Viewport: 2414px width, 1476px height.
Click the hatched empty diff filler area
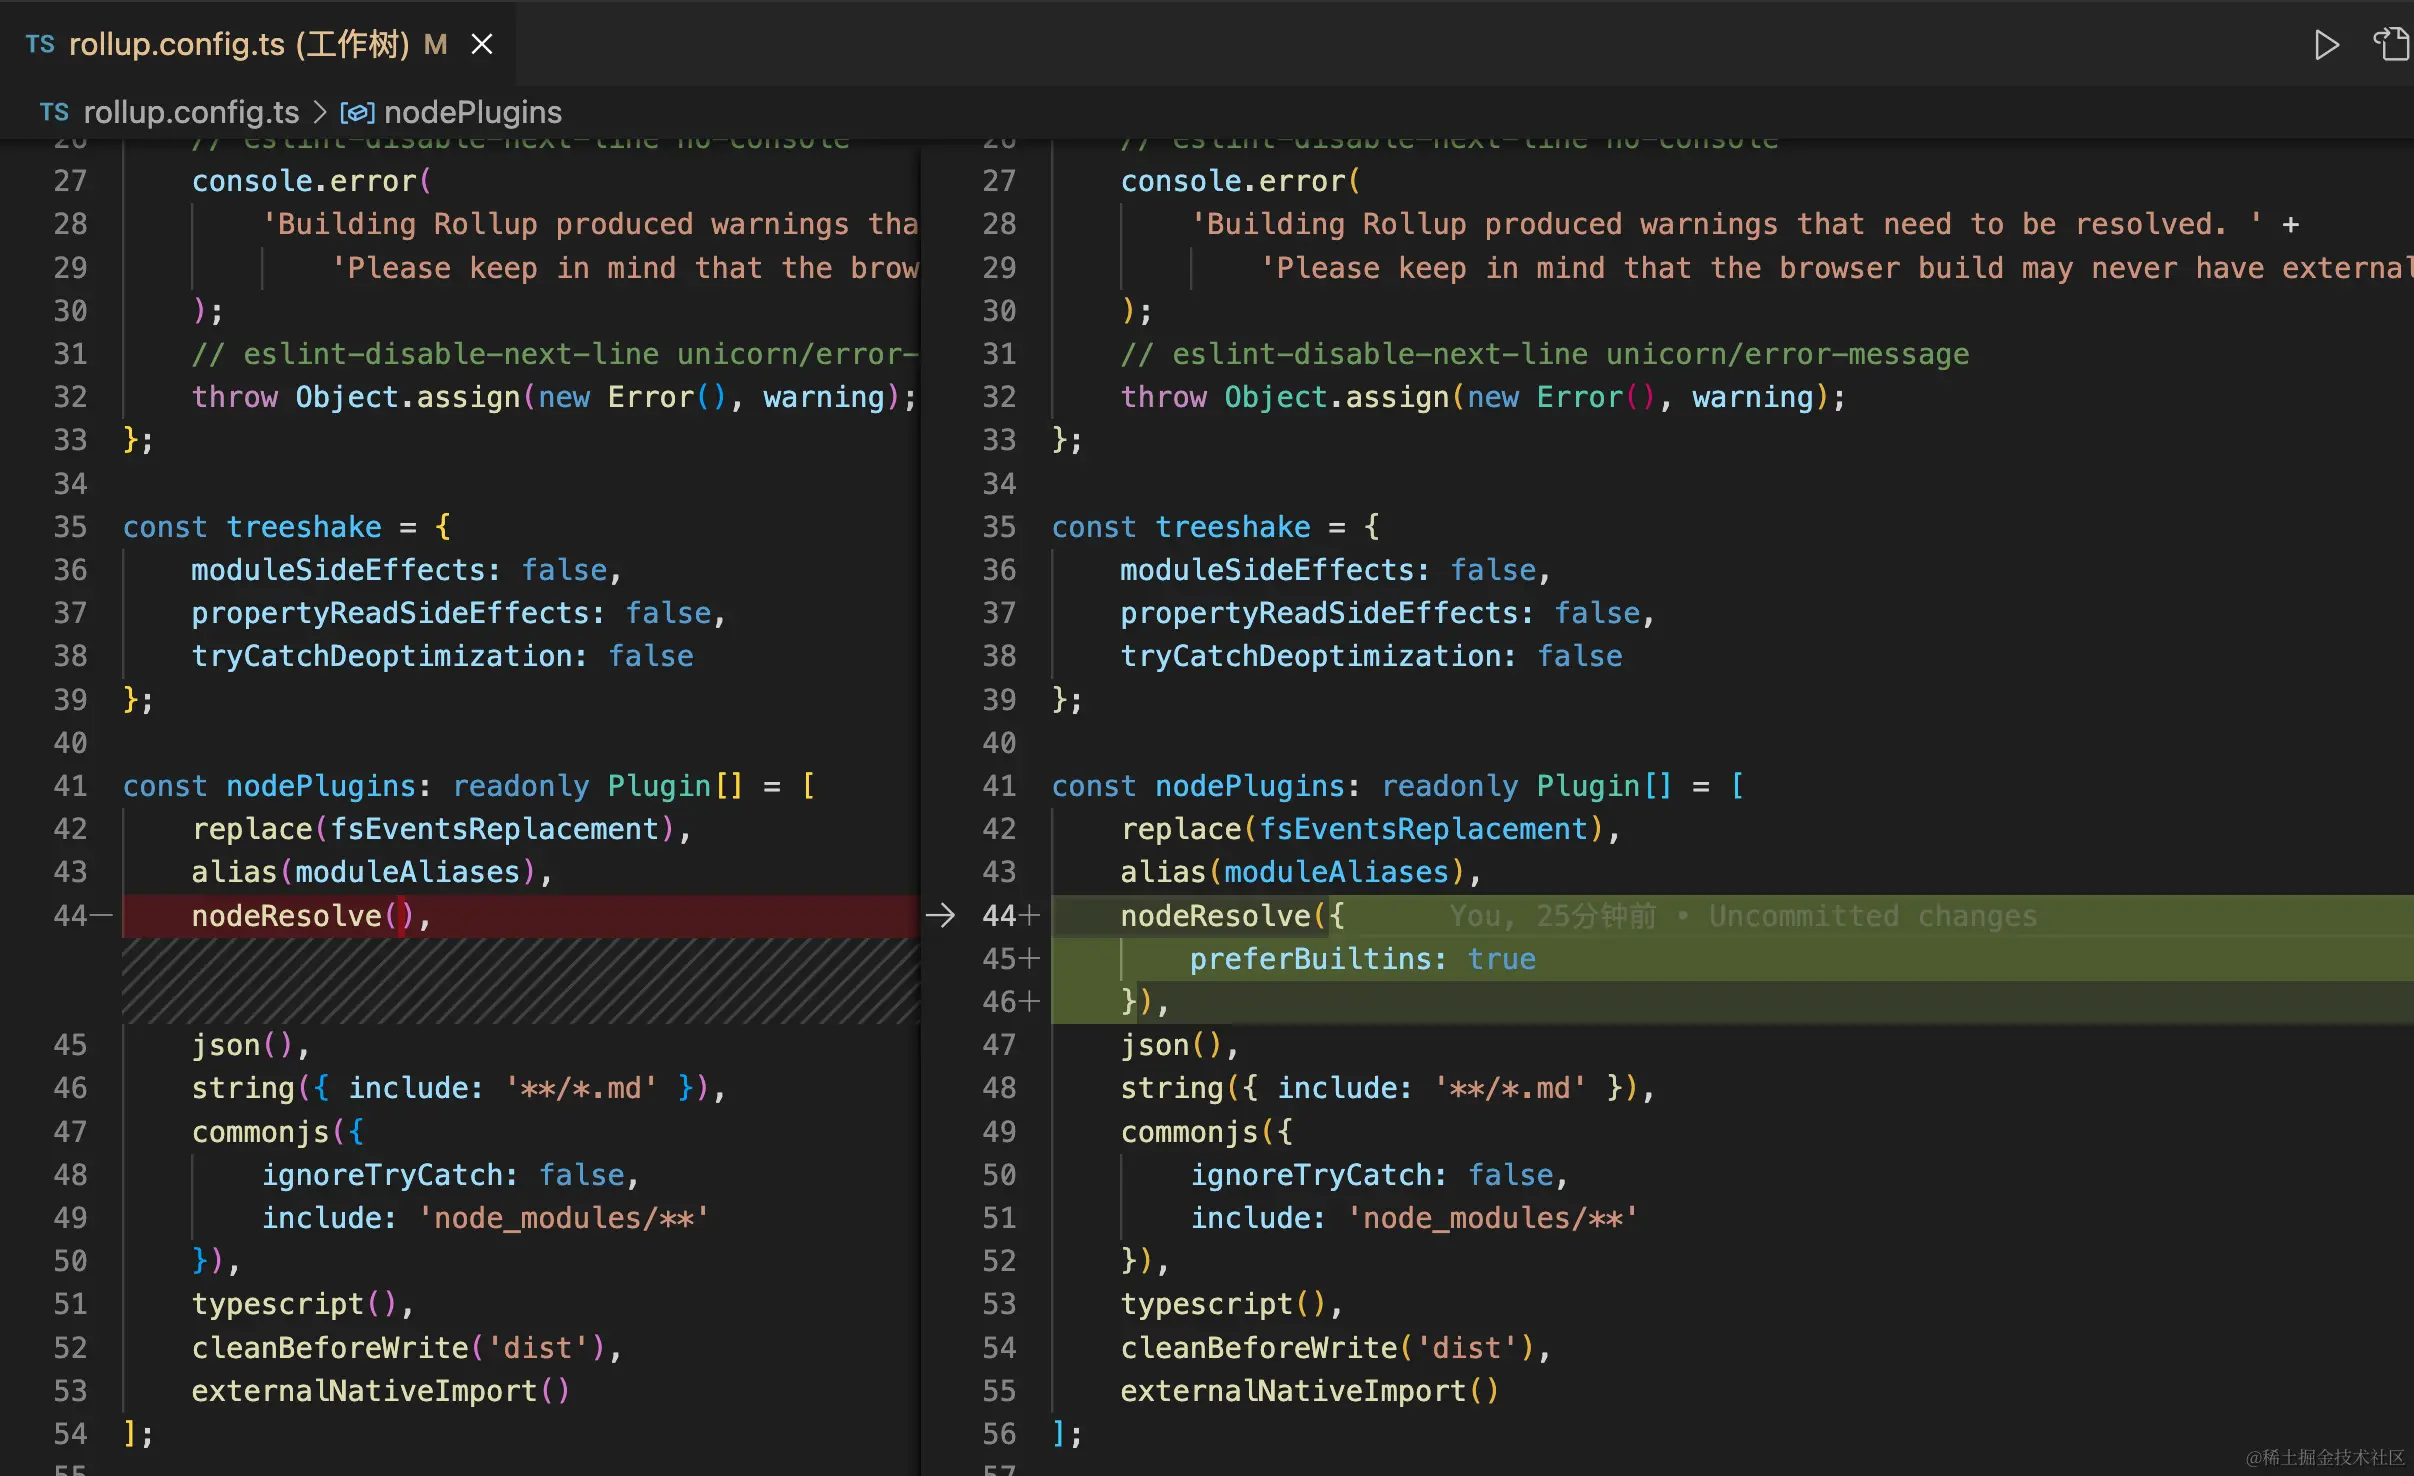coord(520,980)
